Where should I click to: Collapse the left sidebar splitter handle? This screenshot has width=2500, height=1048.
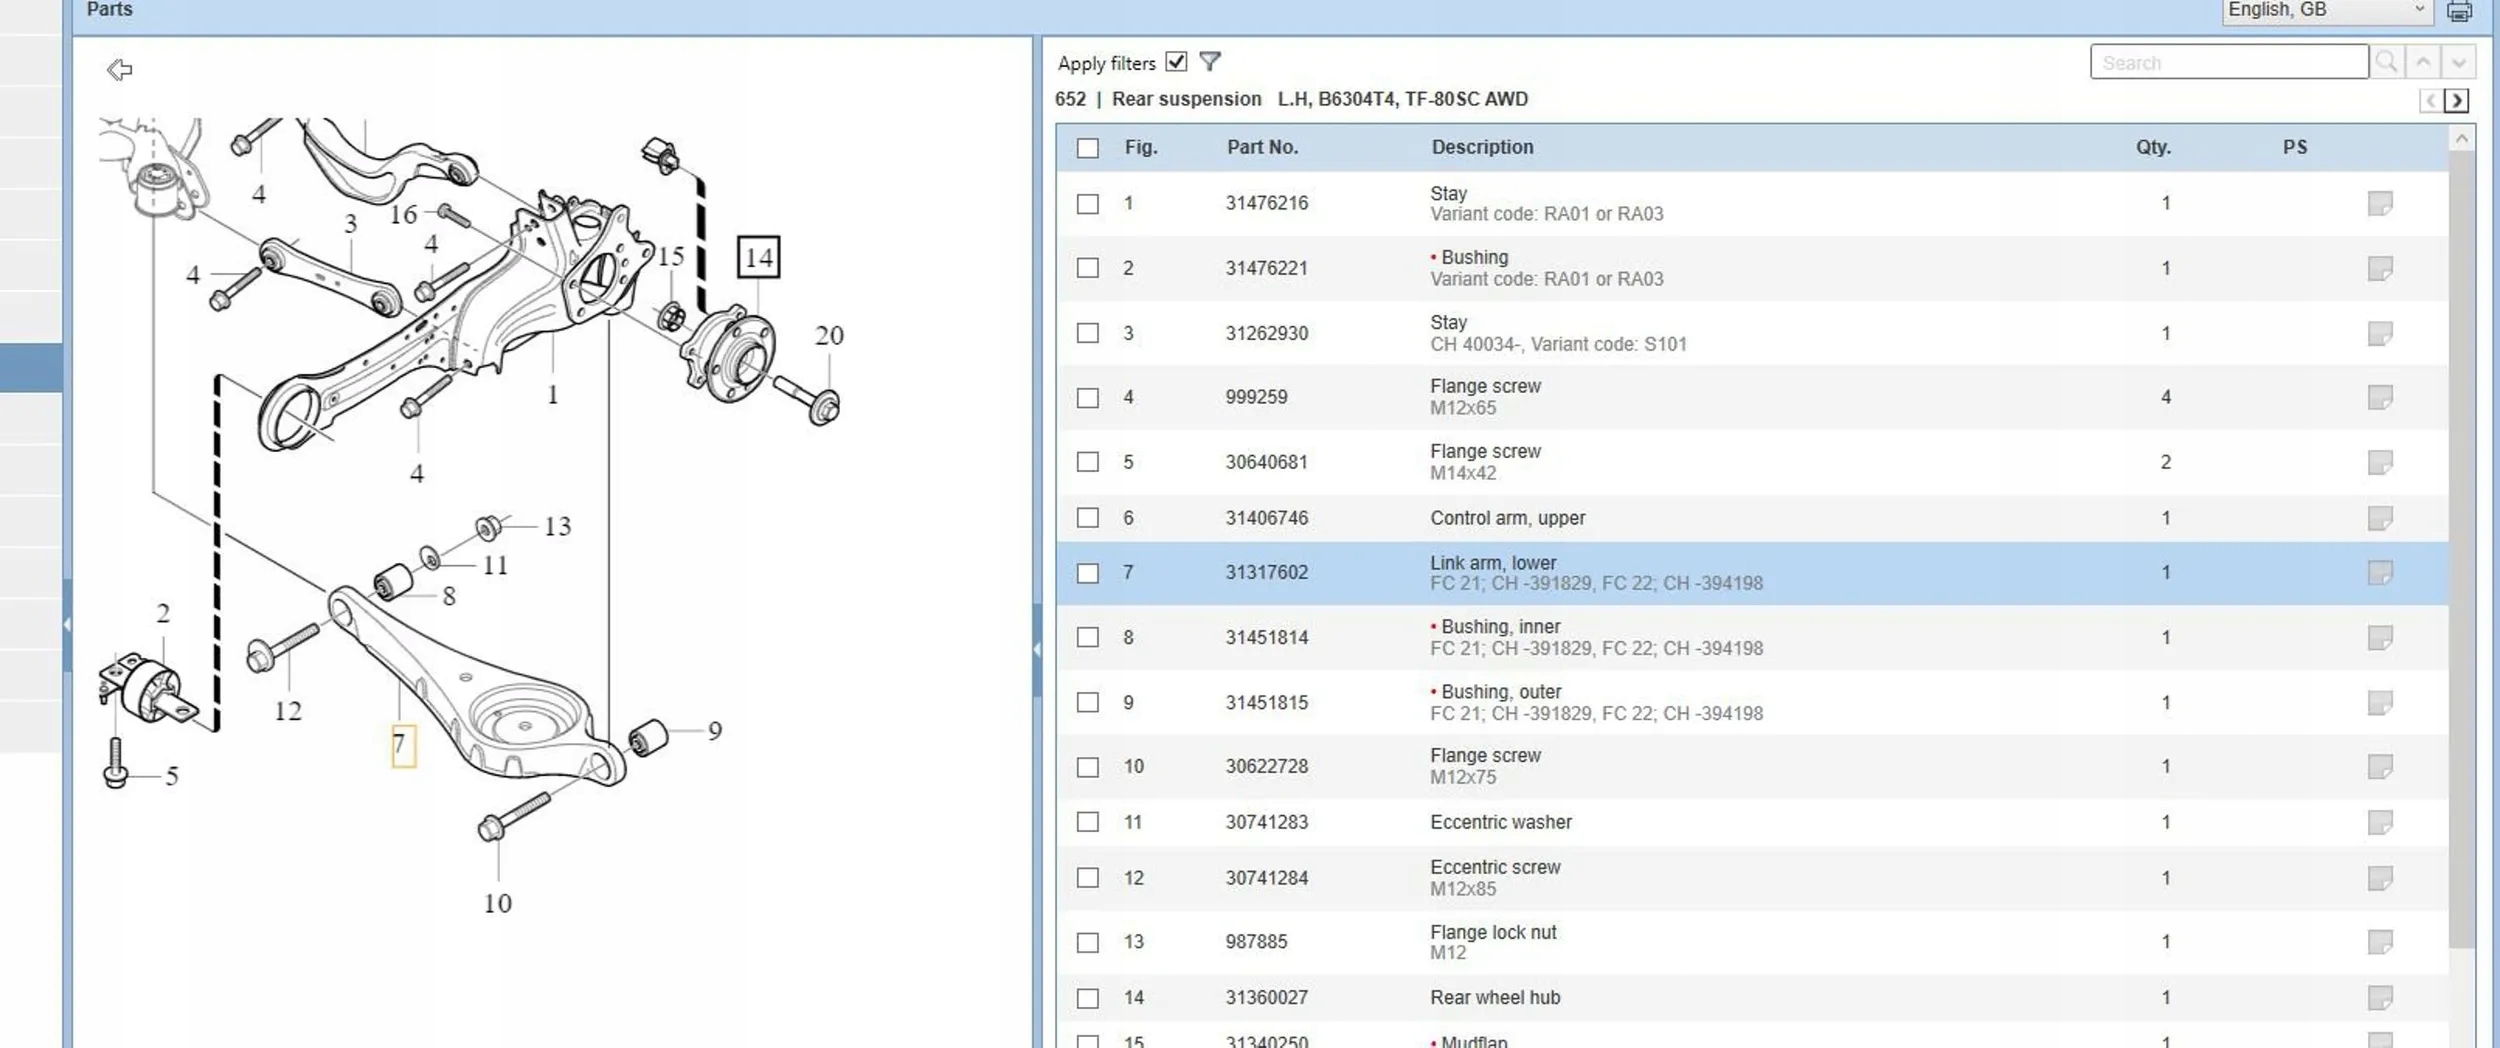point(67,625)
